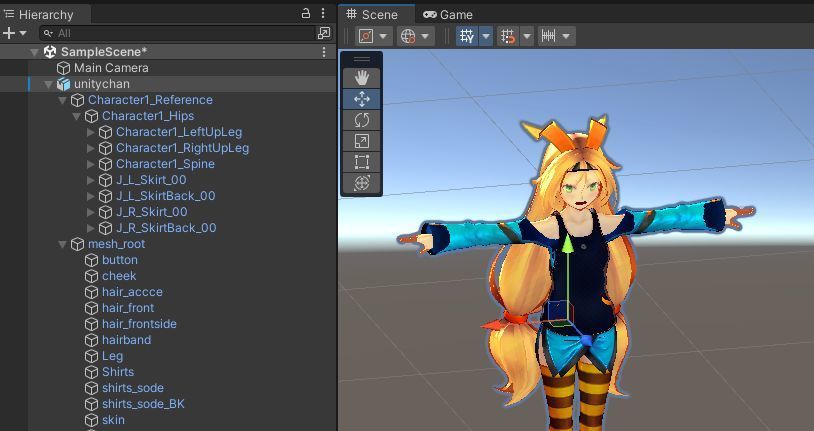Select the button mesh object

click(120, 260)
